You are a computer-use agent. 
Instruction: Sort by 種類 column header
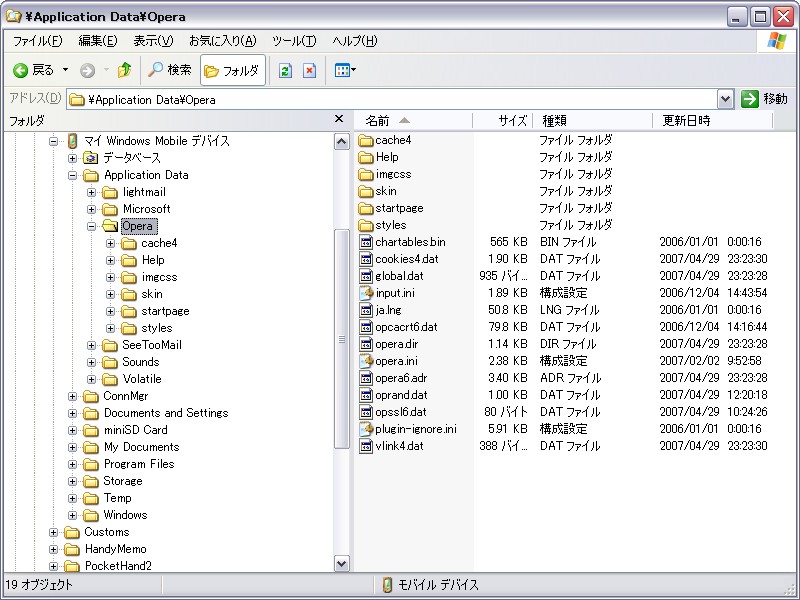coord(593,121)
